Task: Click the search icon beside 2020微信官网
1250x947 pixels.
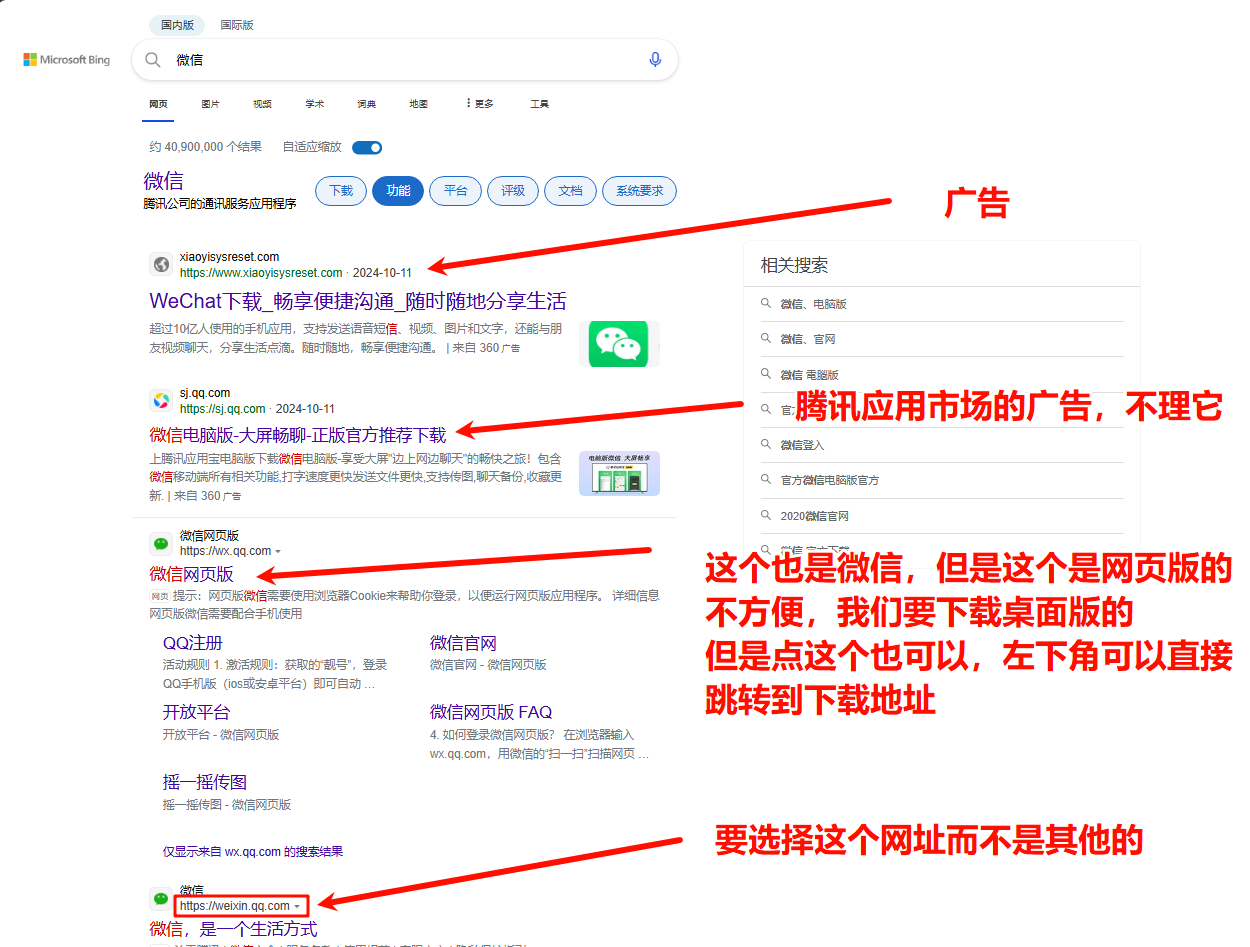Action: tap(766, 516)
